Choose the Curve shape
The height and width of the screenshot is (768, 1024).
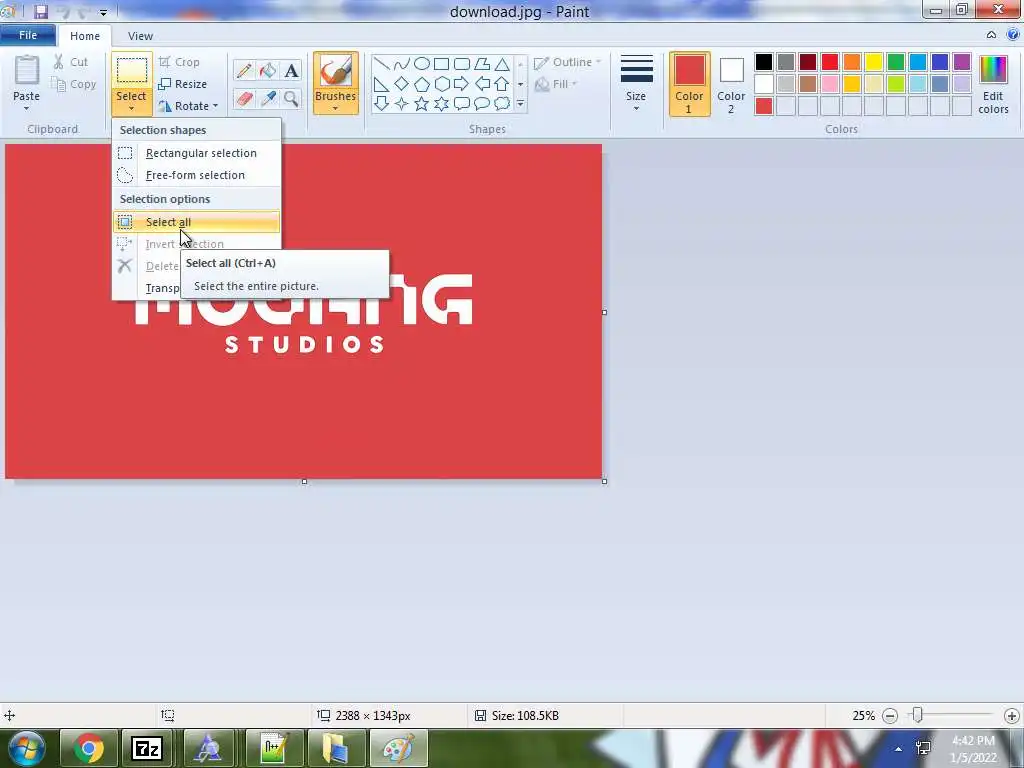click(402, 63)
